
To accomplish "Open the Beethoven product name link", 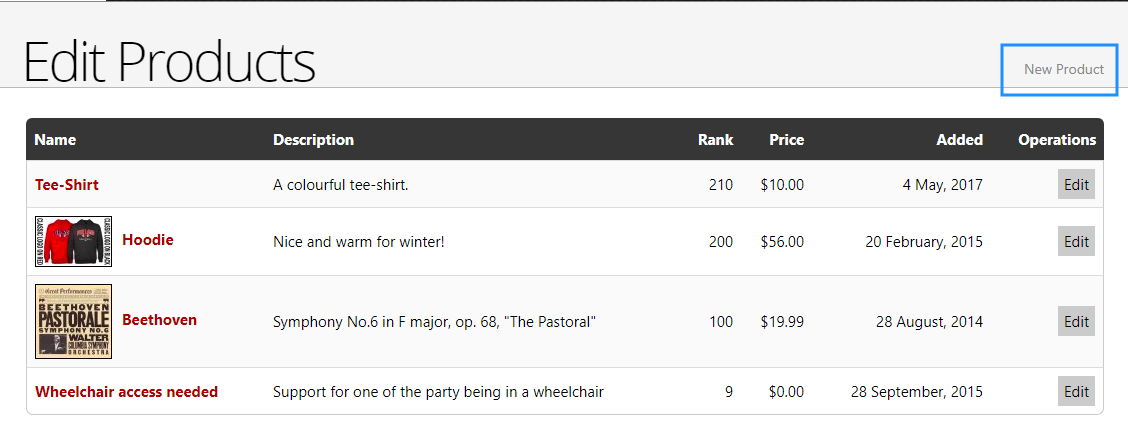I will (x=159, y=320).
